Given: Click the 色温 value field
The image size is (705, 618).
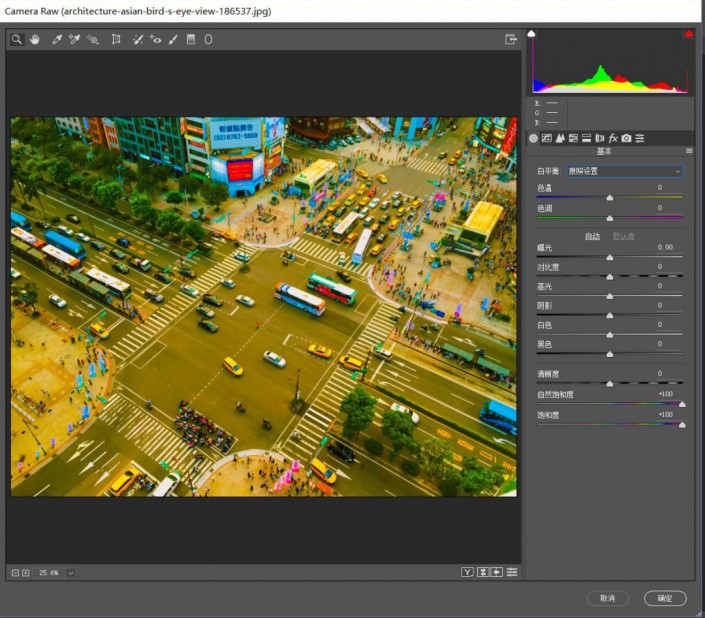Looking at the screenshot, I should pos(660,187).
